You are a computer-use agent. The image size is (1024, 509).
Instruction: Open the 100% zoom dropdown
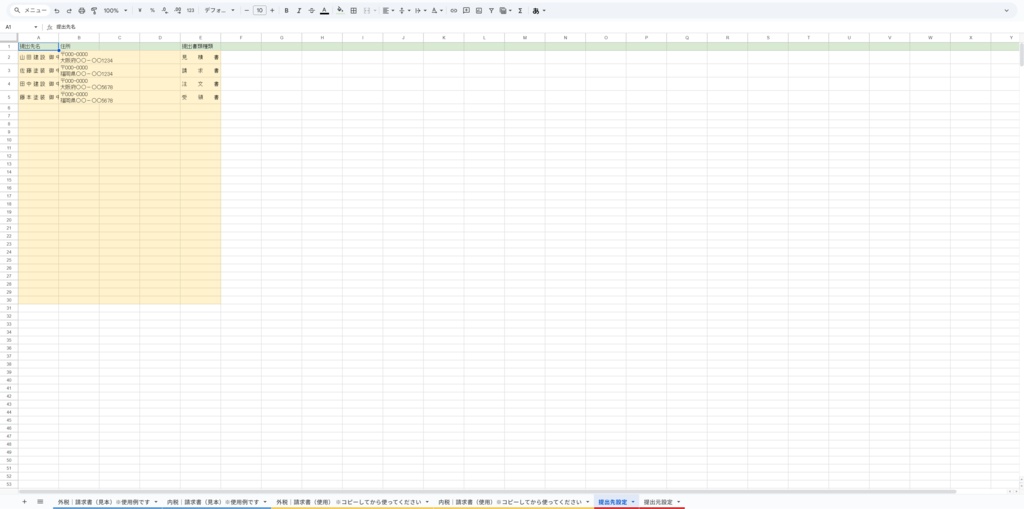click(x=115, y=10)
